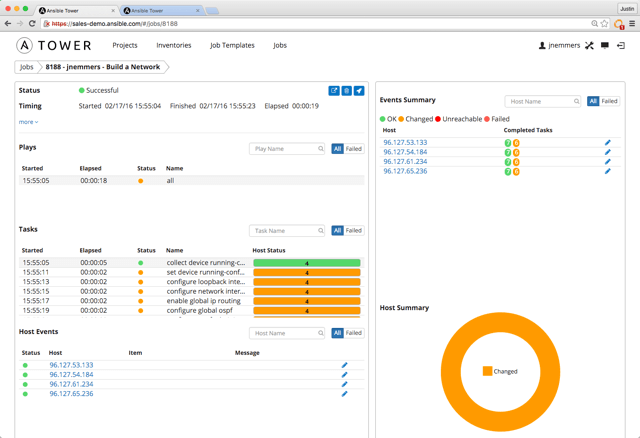The width and height of the screenshot is (640, 438).
Task: Edit host 96.127.65.236 in Events Summary
Action: [x=608, y=171]
